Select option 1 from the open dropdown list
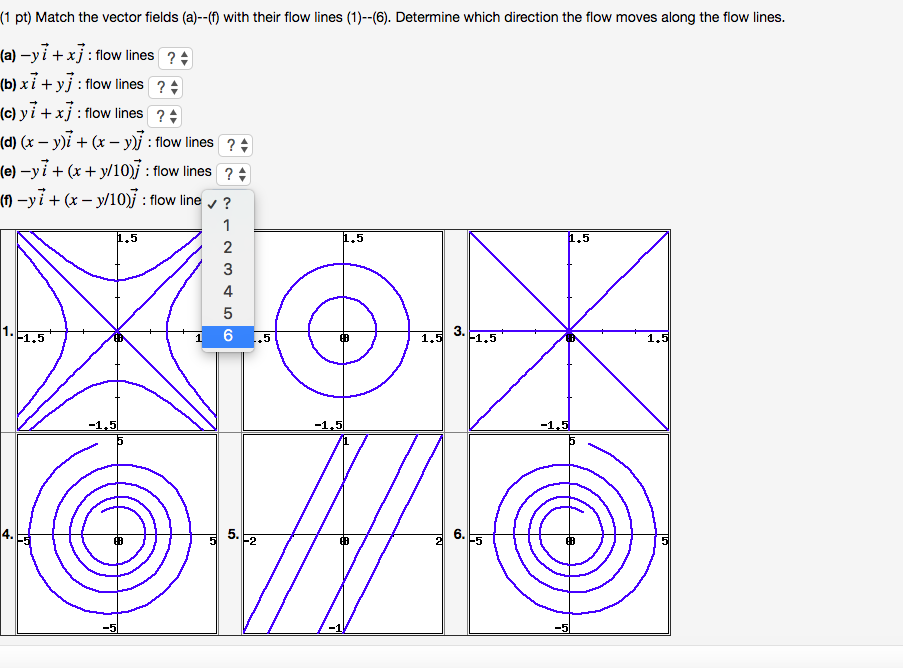This screenshot has width=903, height=668. (x=227, y=225)
